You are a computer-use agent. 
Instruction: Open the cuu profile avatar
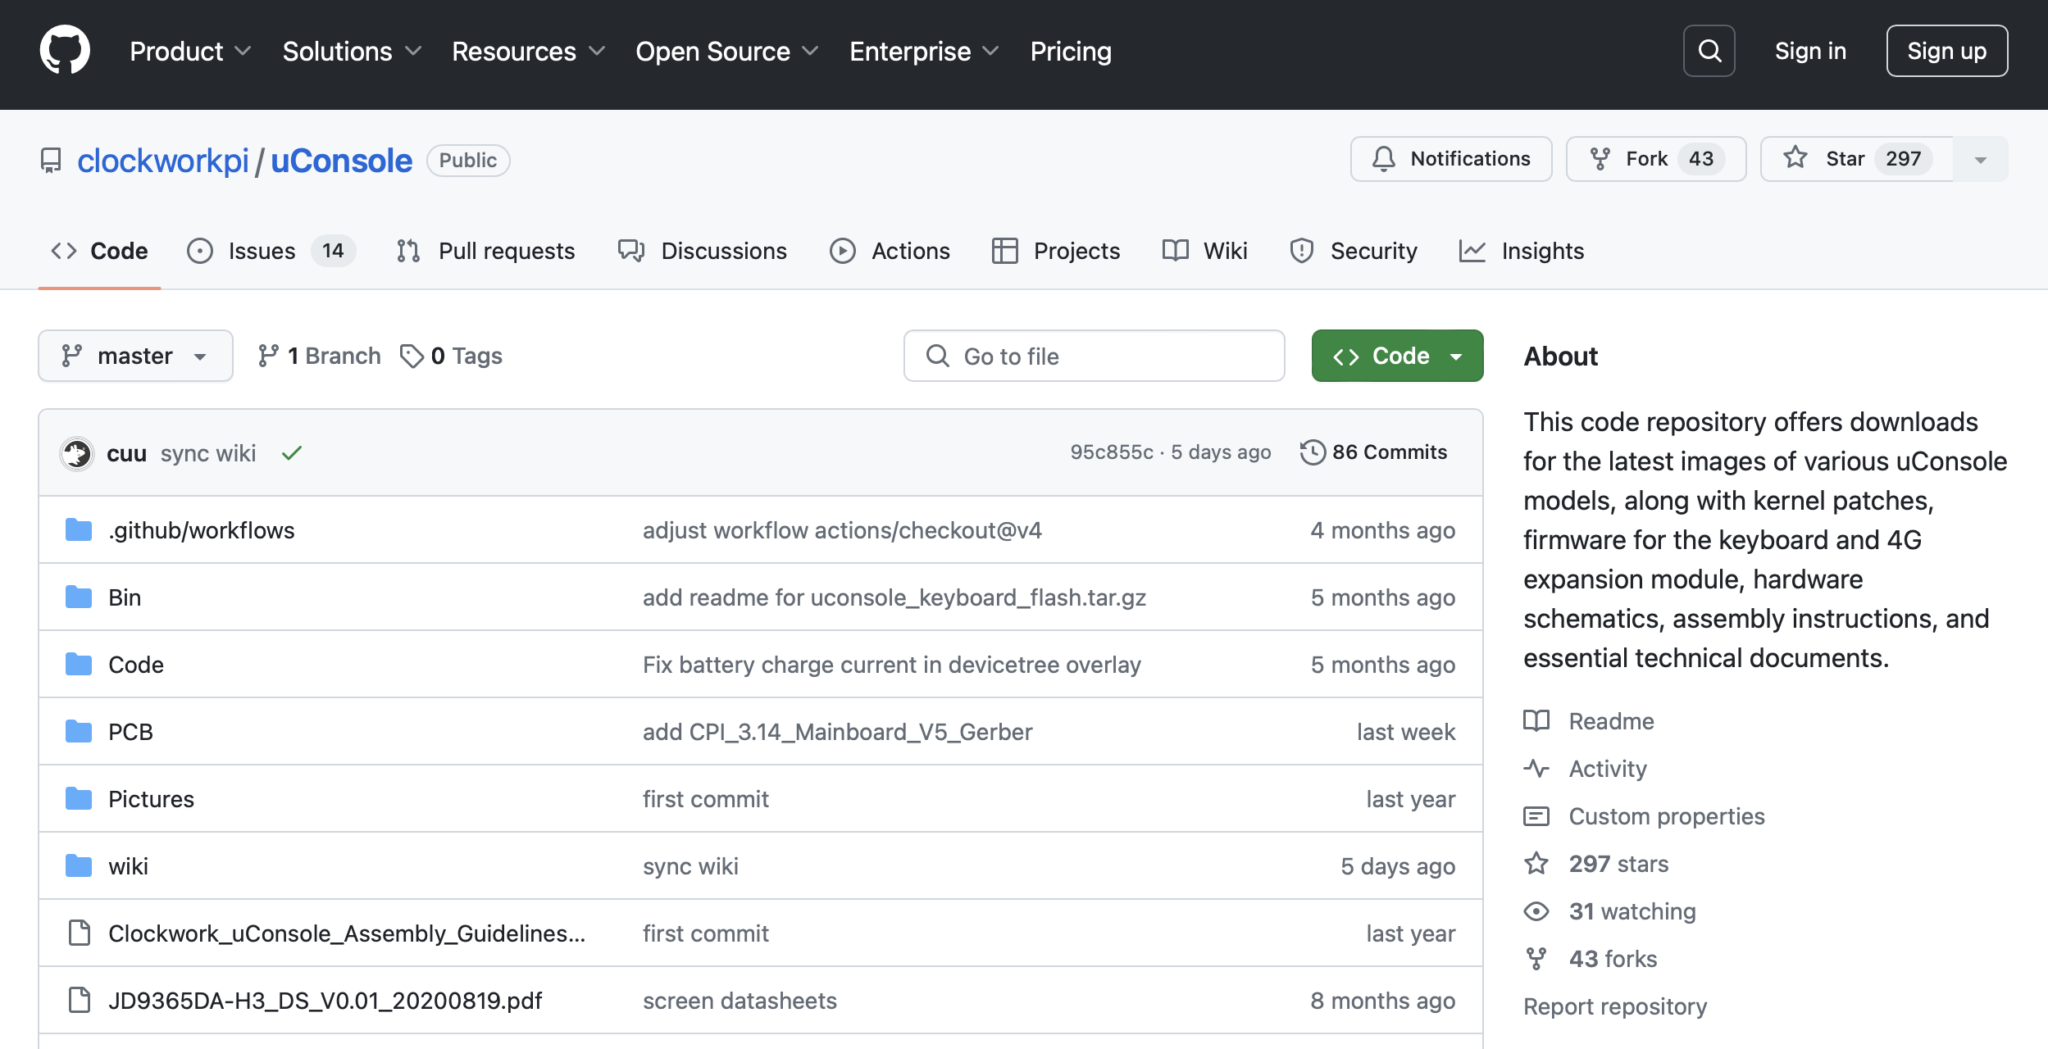click(x=75, y=453)
